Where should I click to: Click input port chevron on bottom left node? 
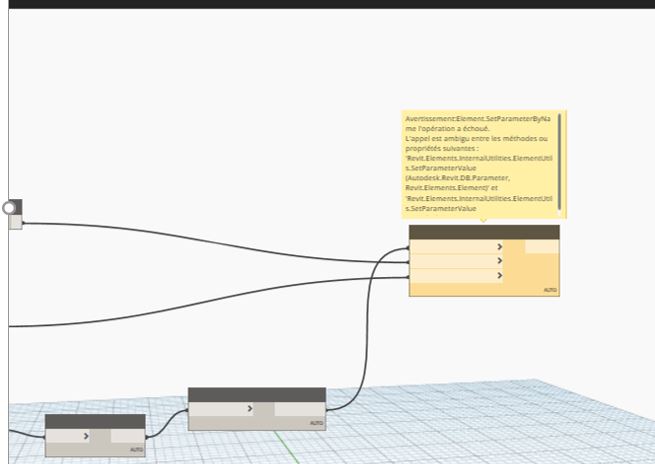coord(89,436)
